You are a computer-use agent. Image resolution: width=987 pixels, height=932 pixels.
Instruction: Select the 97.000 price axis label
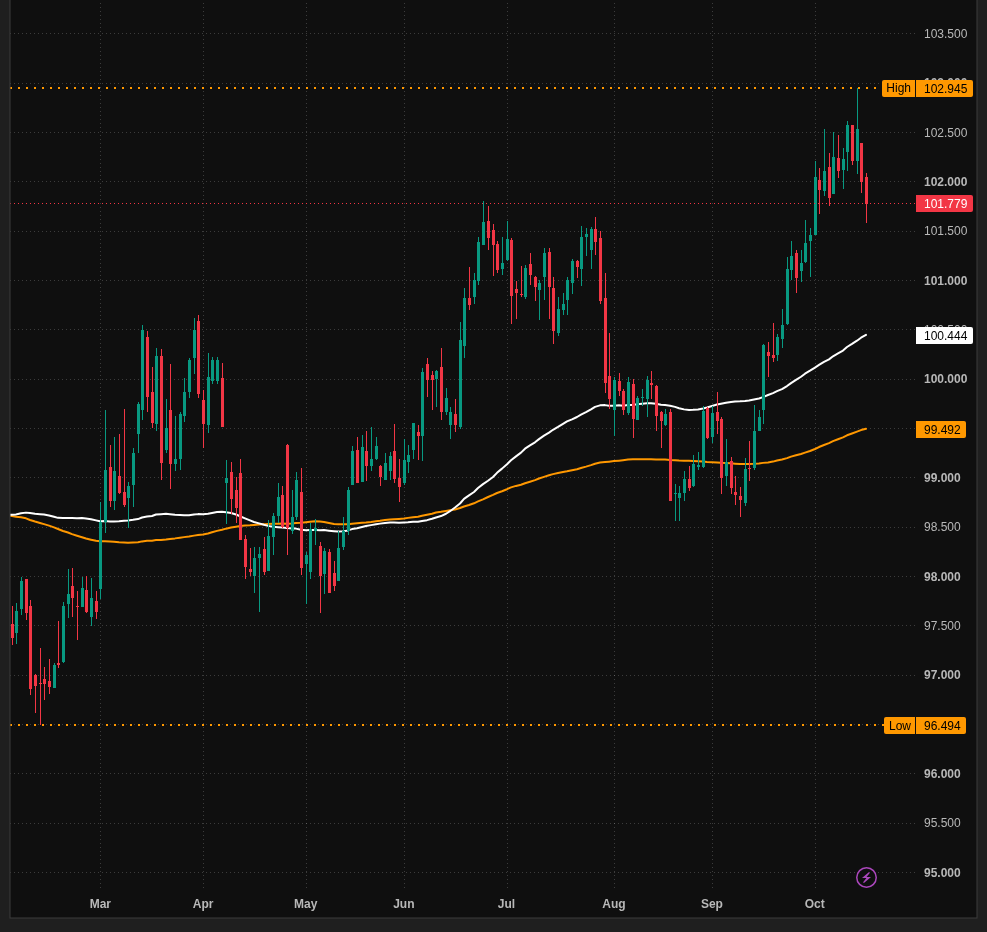pyautogui.click(x=942, y=675)
